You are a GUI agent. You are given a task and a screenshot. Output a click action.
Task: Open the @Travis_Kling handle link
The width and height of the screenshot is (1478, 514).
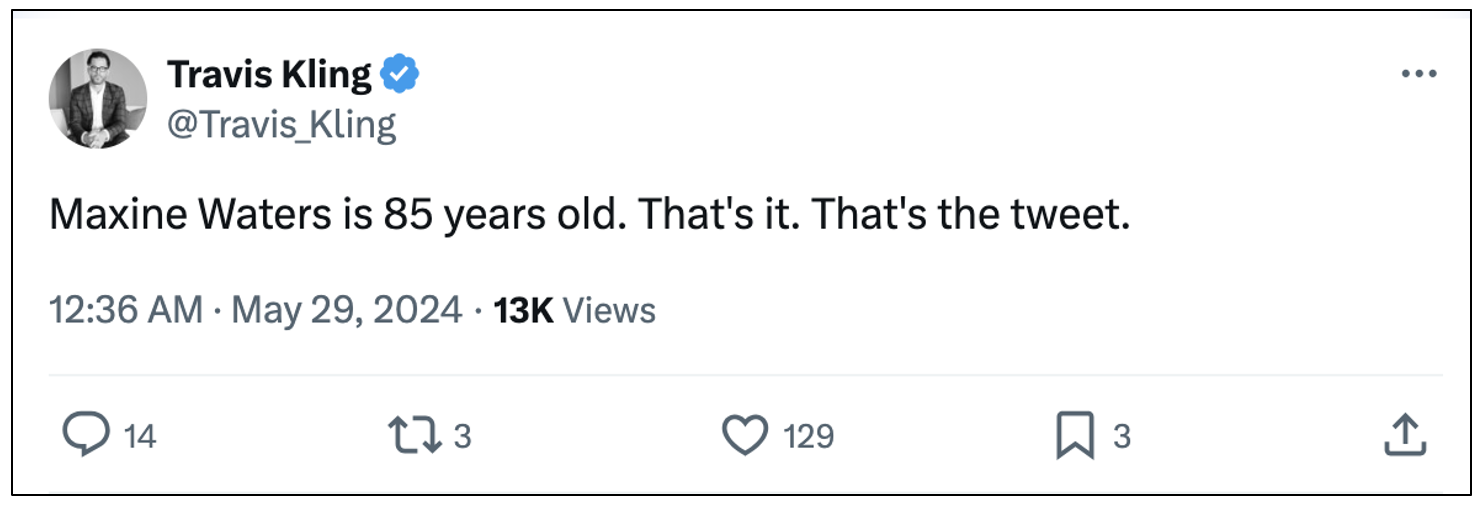point(281,124)
